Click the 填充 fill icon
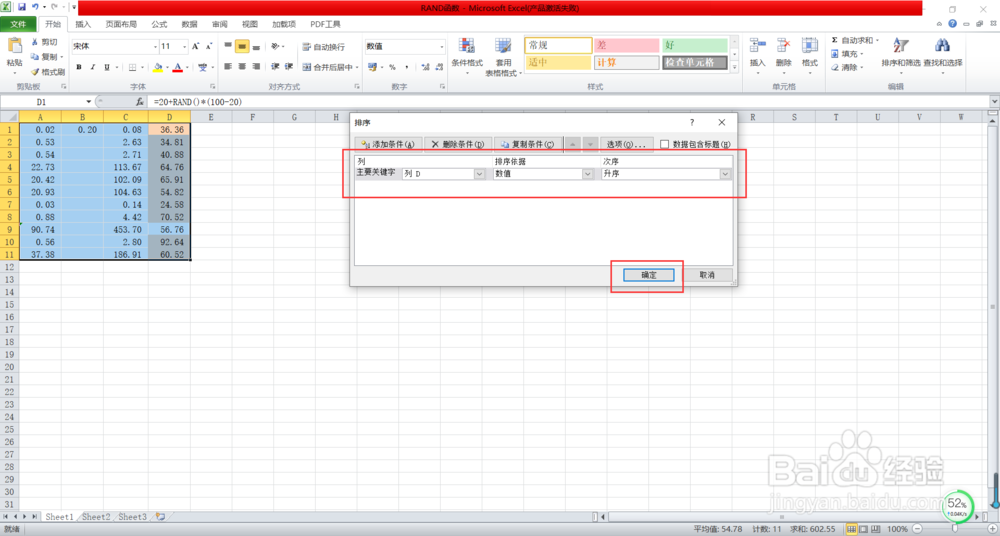 (835, 54)
